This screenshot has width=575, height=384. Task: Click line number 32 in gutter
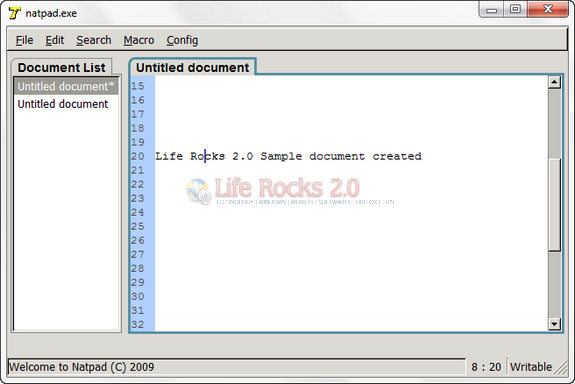coord(138,325)
